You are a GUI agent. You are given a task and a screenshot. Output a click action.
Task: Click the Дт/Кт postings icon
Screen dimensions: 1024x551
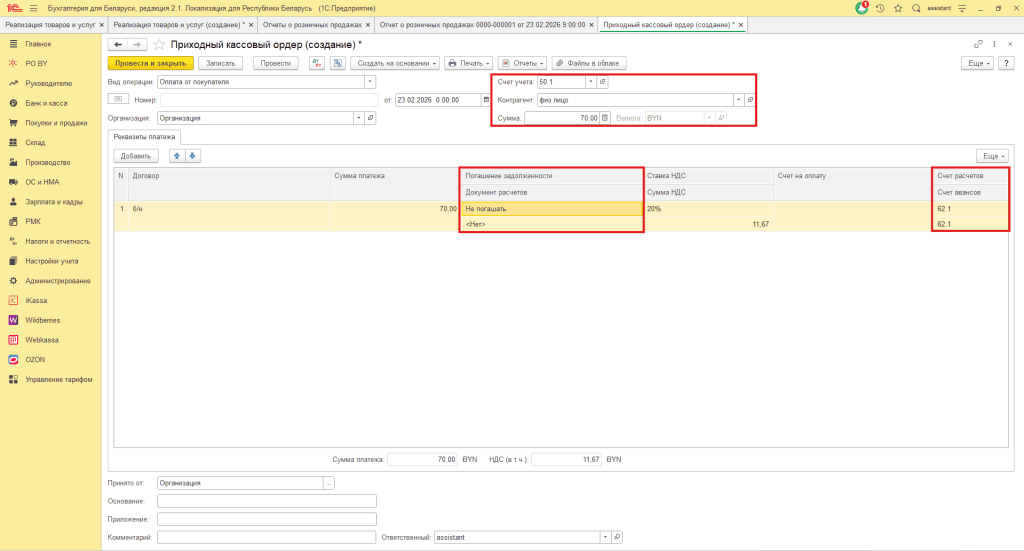(x=316, y=63)
